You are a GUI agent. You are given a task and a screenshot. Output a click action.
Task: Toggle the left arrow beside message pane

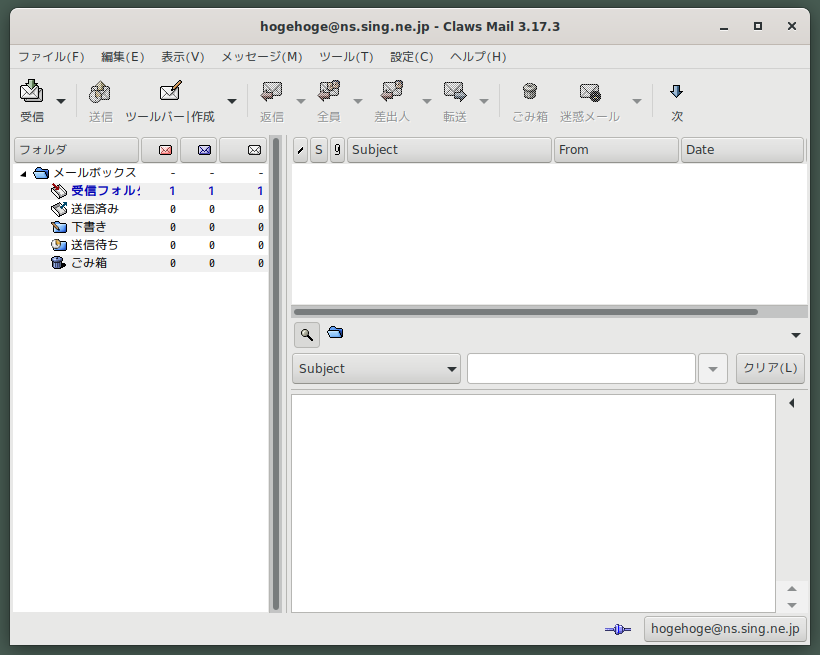792,403
